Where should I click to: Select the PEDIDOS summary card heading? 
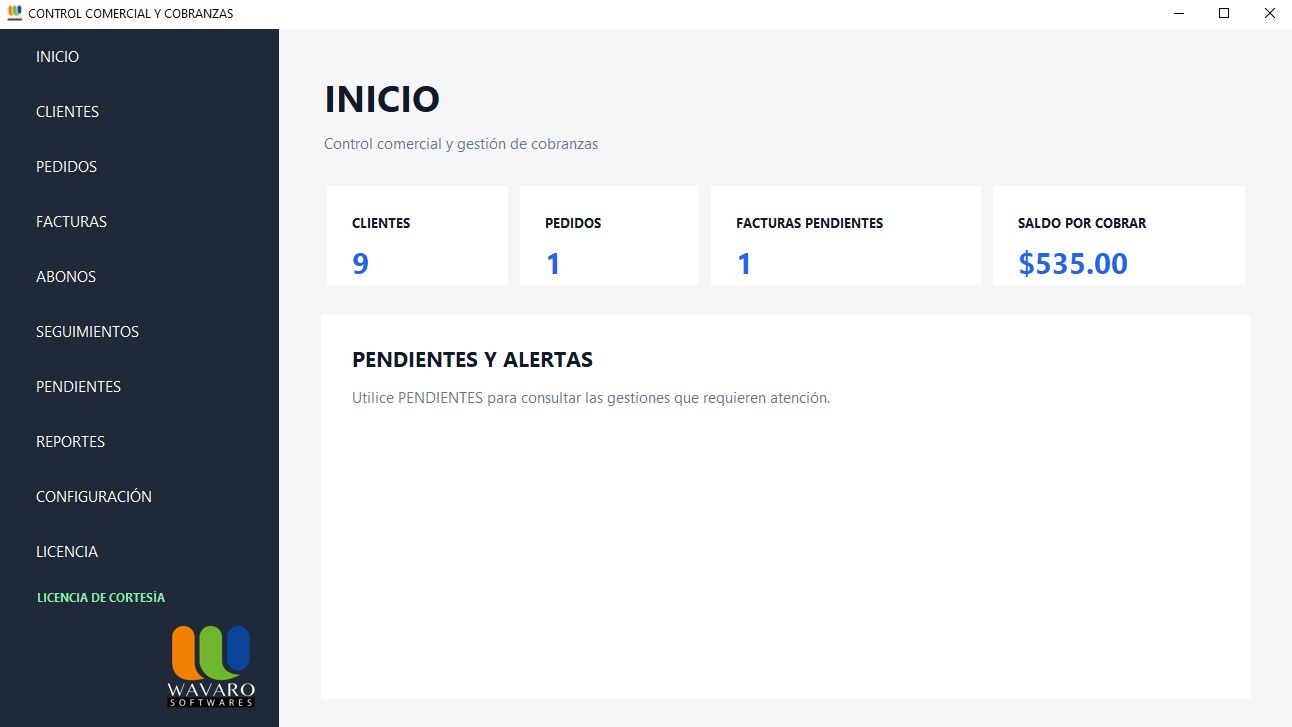click(x=573, y=223)
